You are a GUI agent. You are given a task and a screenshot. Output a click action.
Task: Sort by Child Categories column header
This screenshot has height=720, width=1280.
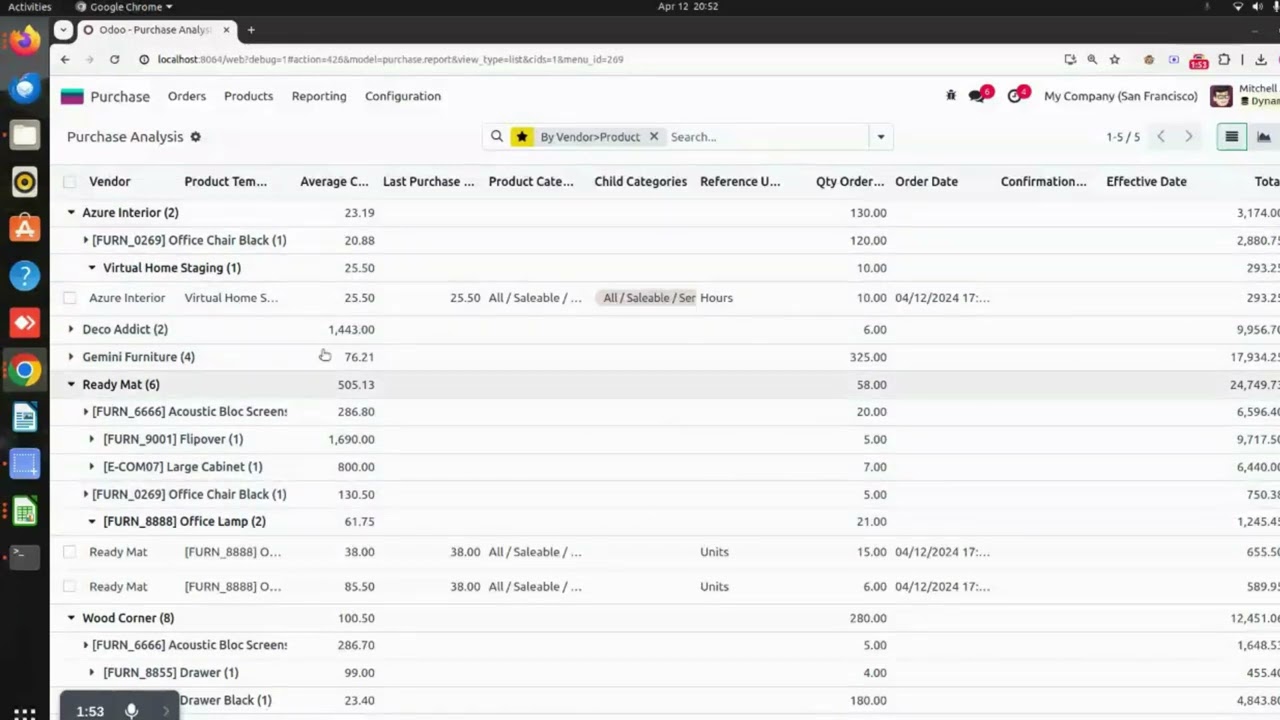[x=641, y=182]
